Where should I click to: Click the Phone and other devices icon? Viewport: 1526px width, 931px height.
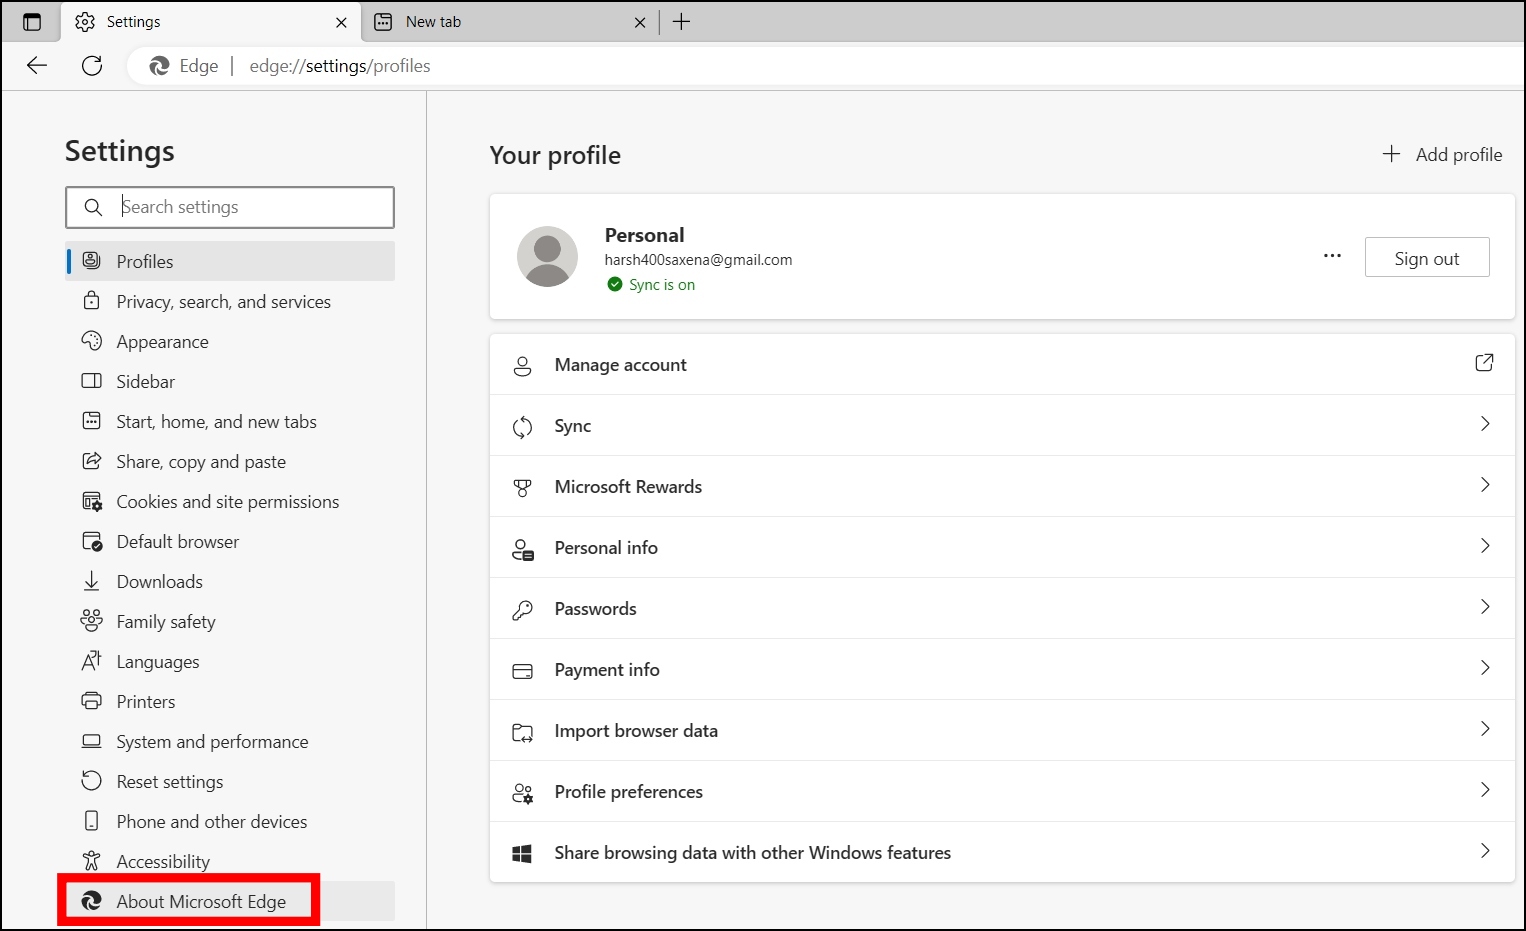[x=92, y=821]
